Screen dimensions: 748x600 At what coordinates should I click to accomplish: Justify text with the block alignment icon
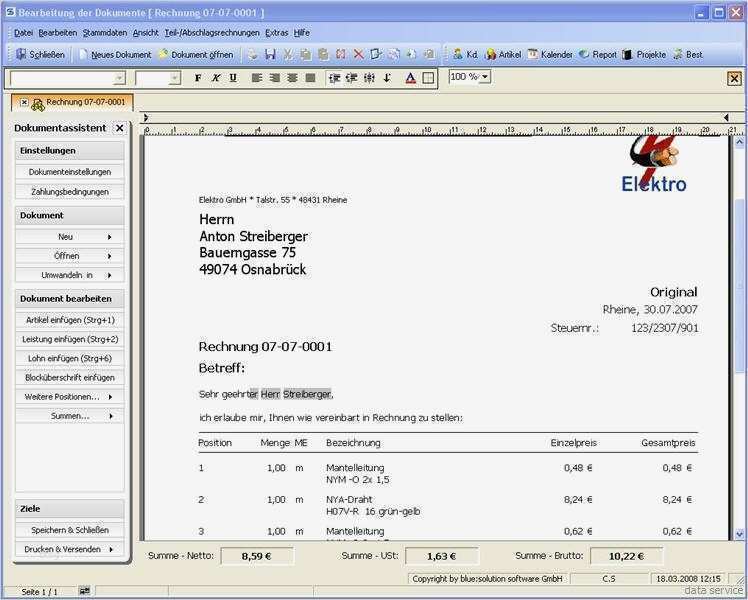point(310,78)
